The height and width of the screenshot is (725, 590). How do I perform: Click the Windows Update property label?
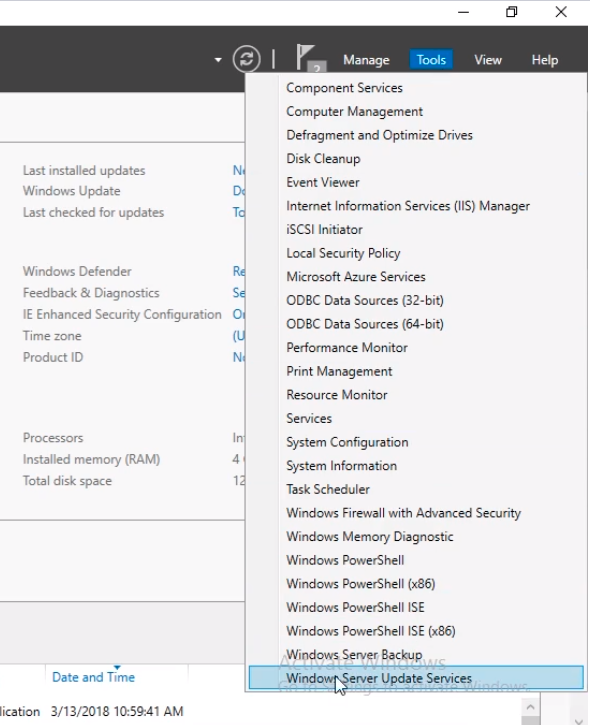[x=71, y=190]
